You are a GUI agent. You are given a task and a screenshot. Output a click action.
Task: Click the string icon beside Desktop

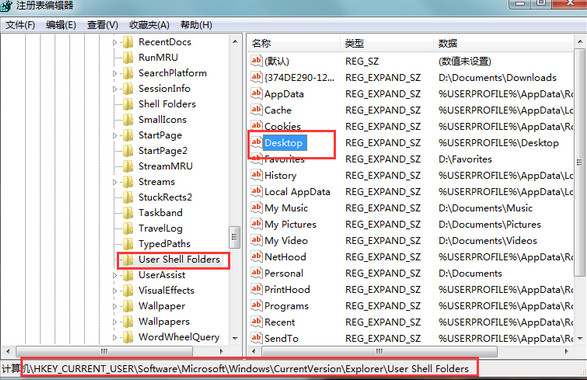[256, 142]
